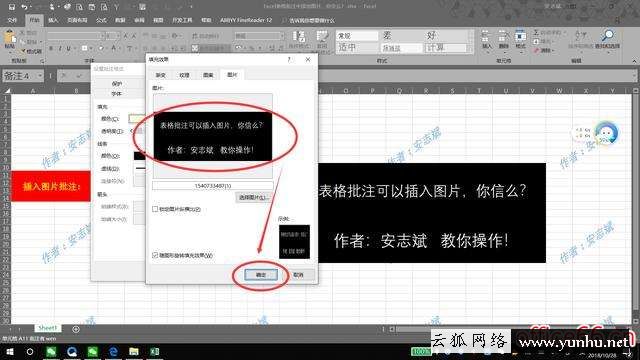Click the help question mark in 填充效果 dialog

[289, 60]
